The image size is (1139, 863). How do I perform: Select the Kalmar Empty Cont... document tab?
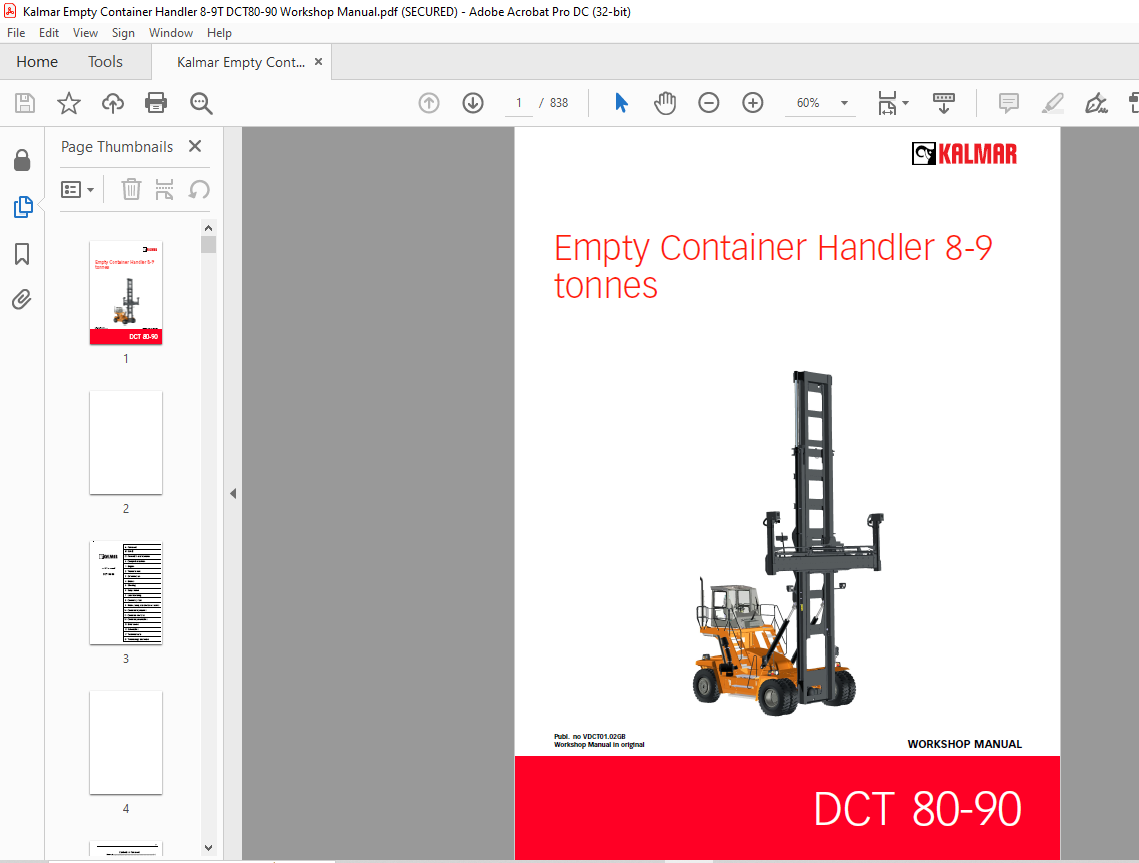click(x=241, y=62)
